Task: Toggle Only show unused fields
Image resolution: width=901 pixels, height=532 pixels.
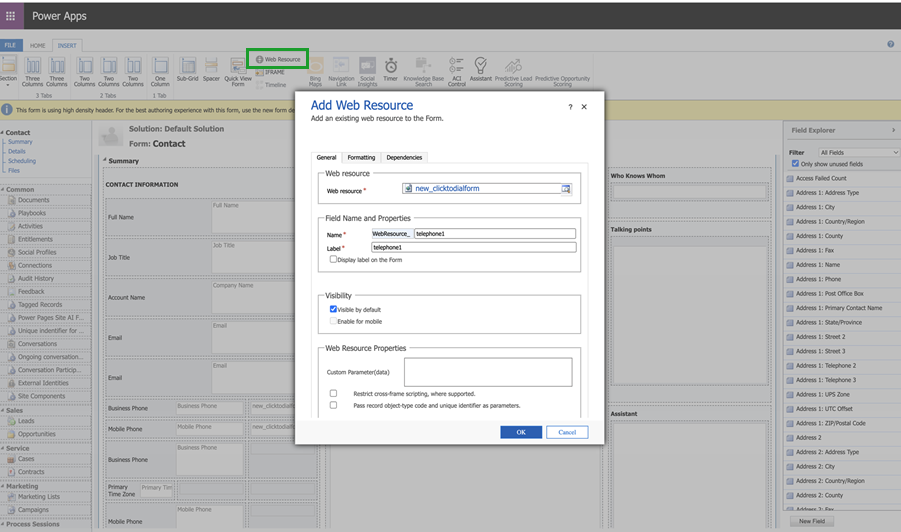Action: pyautogui.click(x=795, y=164)
